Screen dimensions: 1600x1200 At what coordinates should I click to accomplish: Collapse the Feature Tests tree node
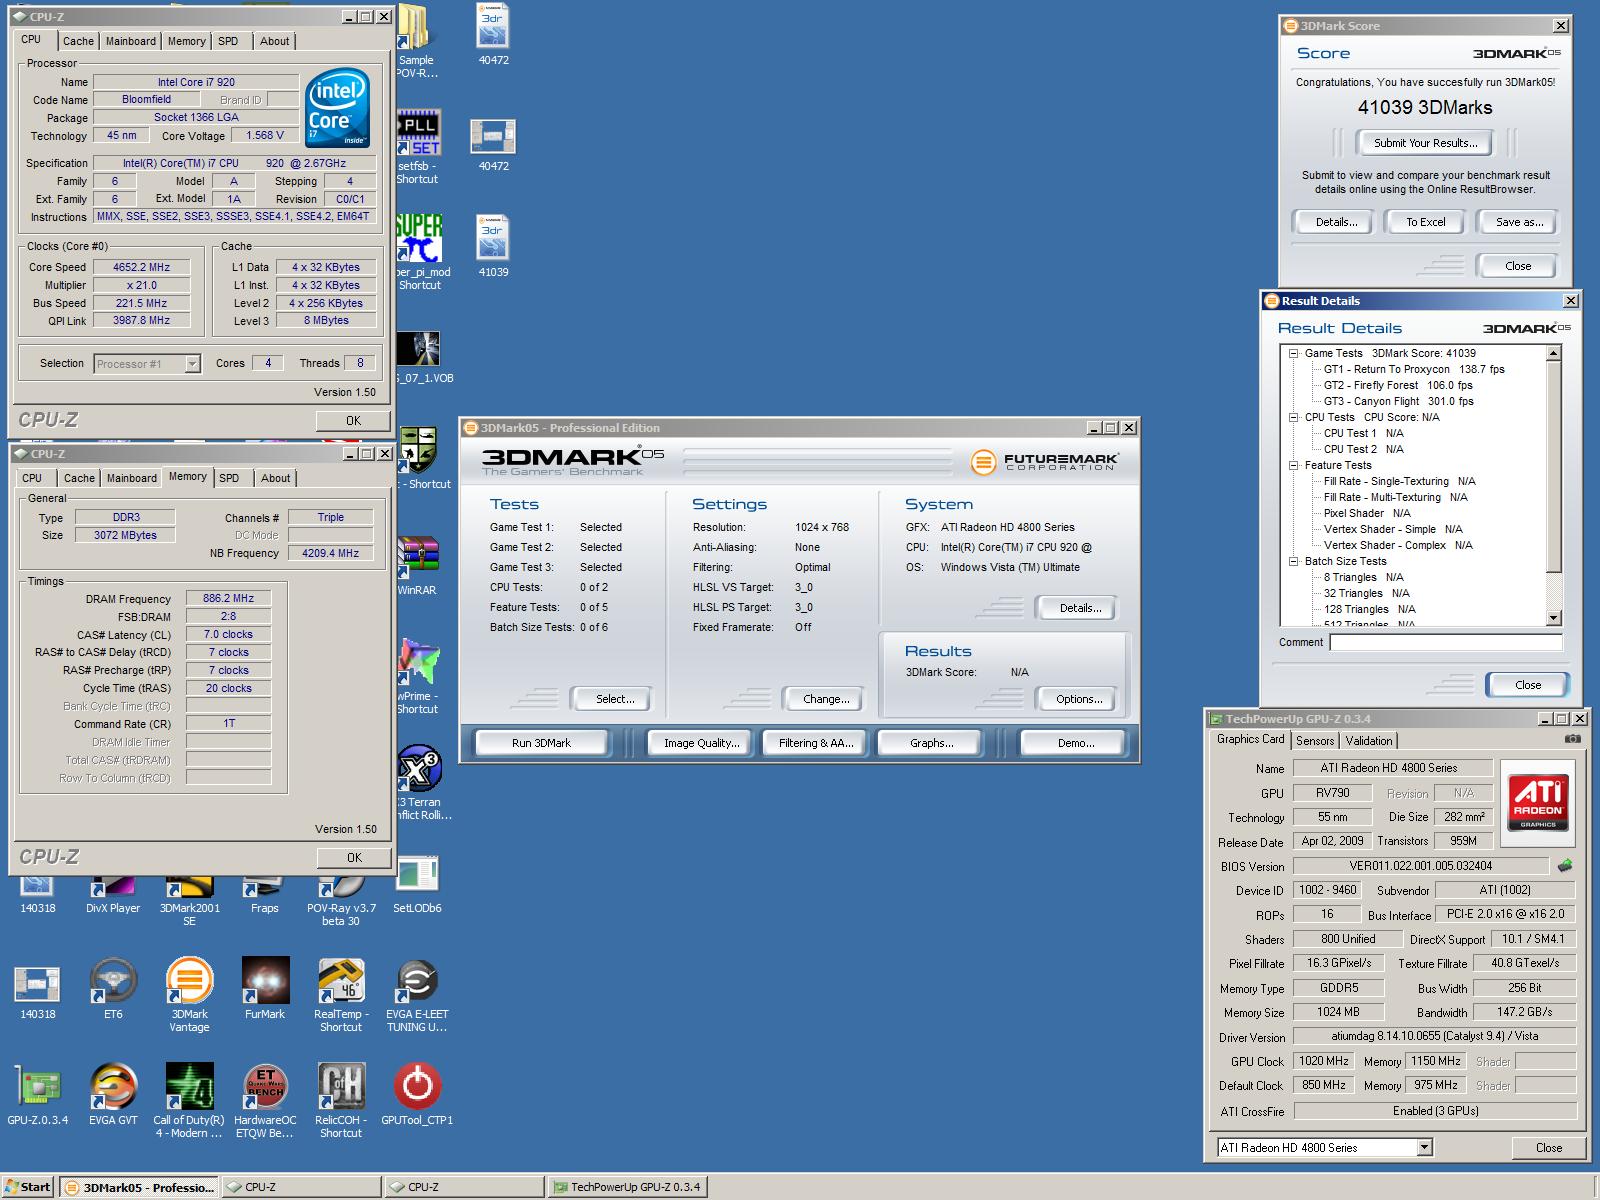point(1293,465)
